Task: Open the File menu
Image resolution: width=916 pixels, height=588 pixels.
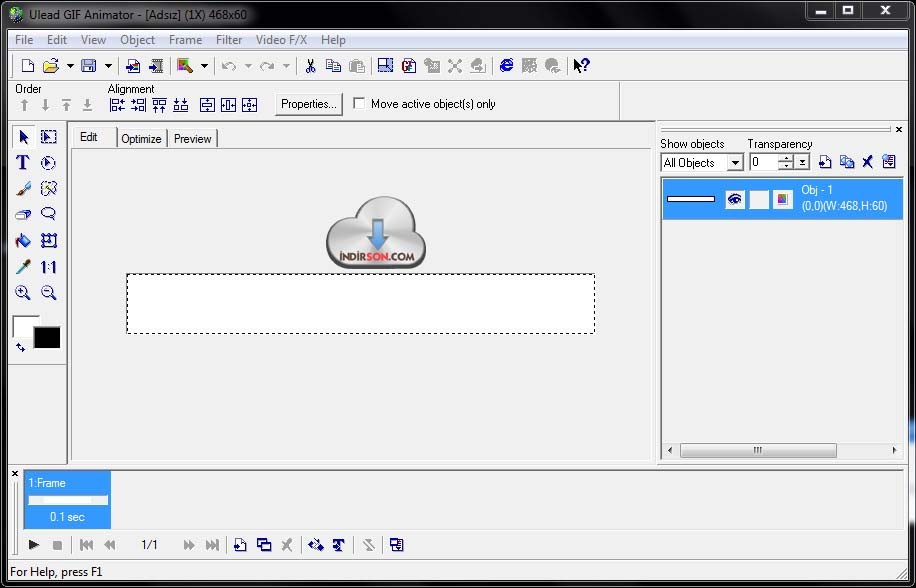Action: [x=24, y=40]
